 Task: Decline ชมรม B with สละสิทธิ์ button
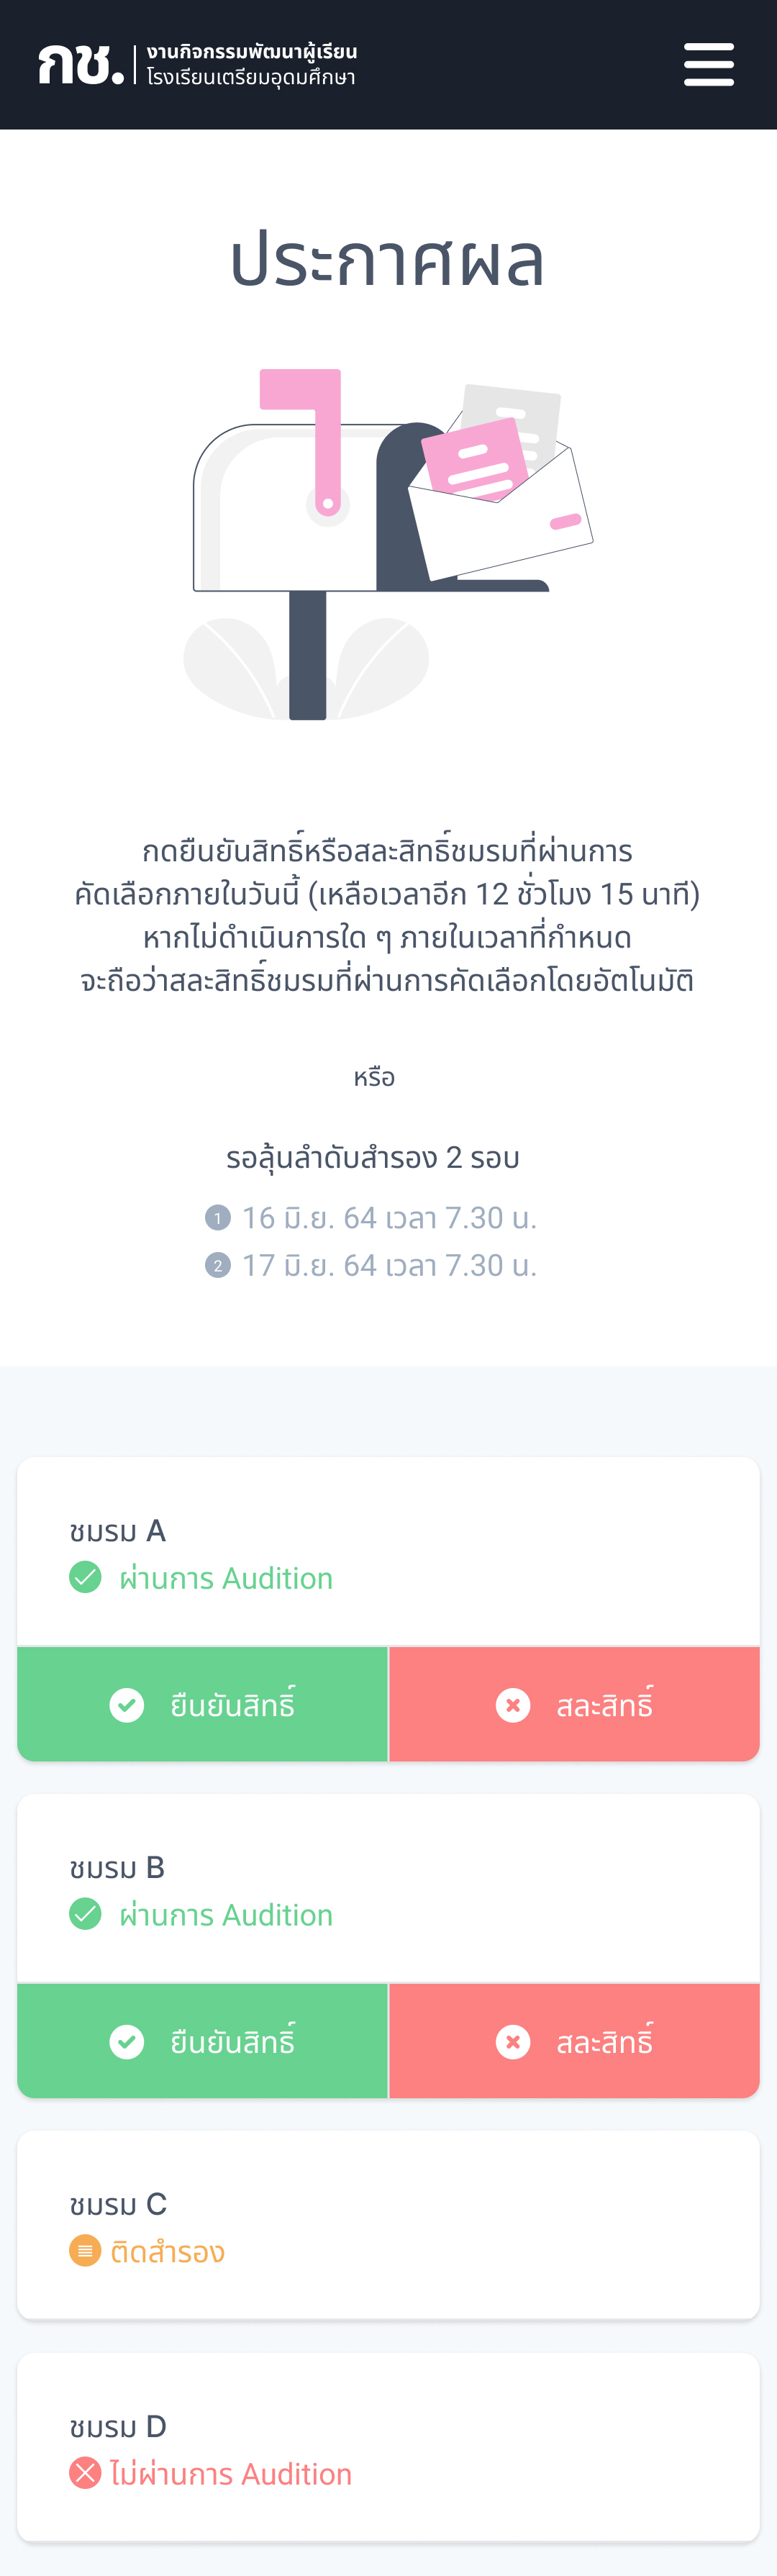[574, 2041]
